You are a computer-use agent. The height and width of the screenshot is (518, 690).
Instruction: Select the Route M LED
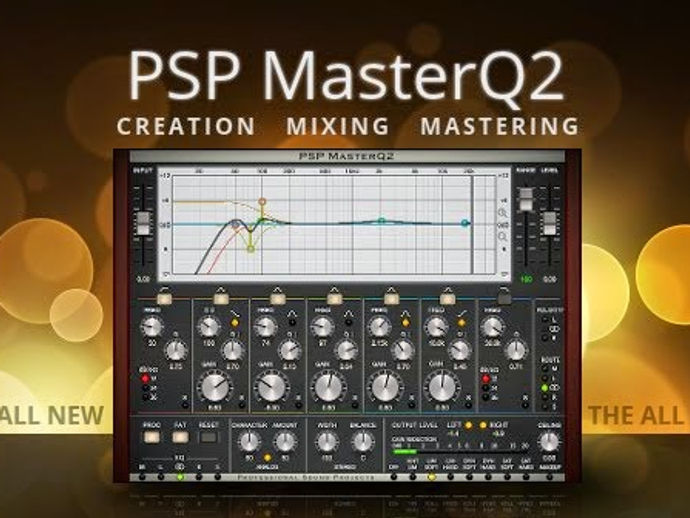[x=545, y=368]
